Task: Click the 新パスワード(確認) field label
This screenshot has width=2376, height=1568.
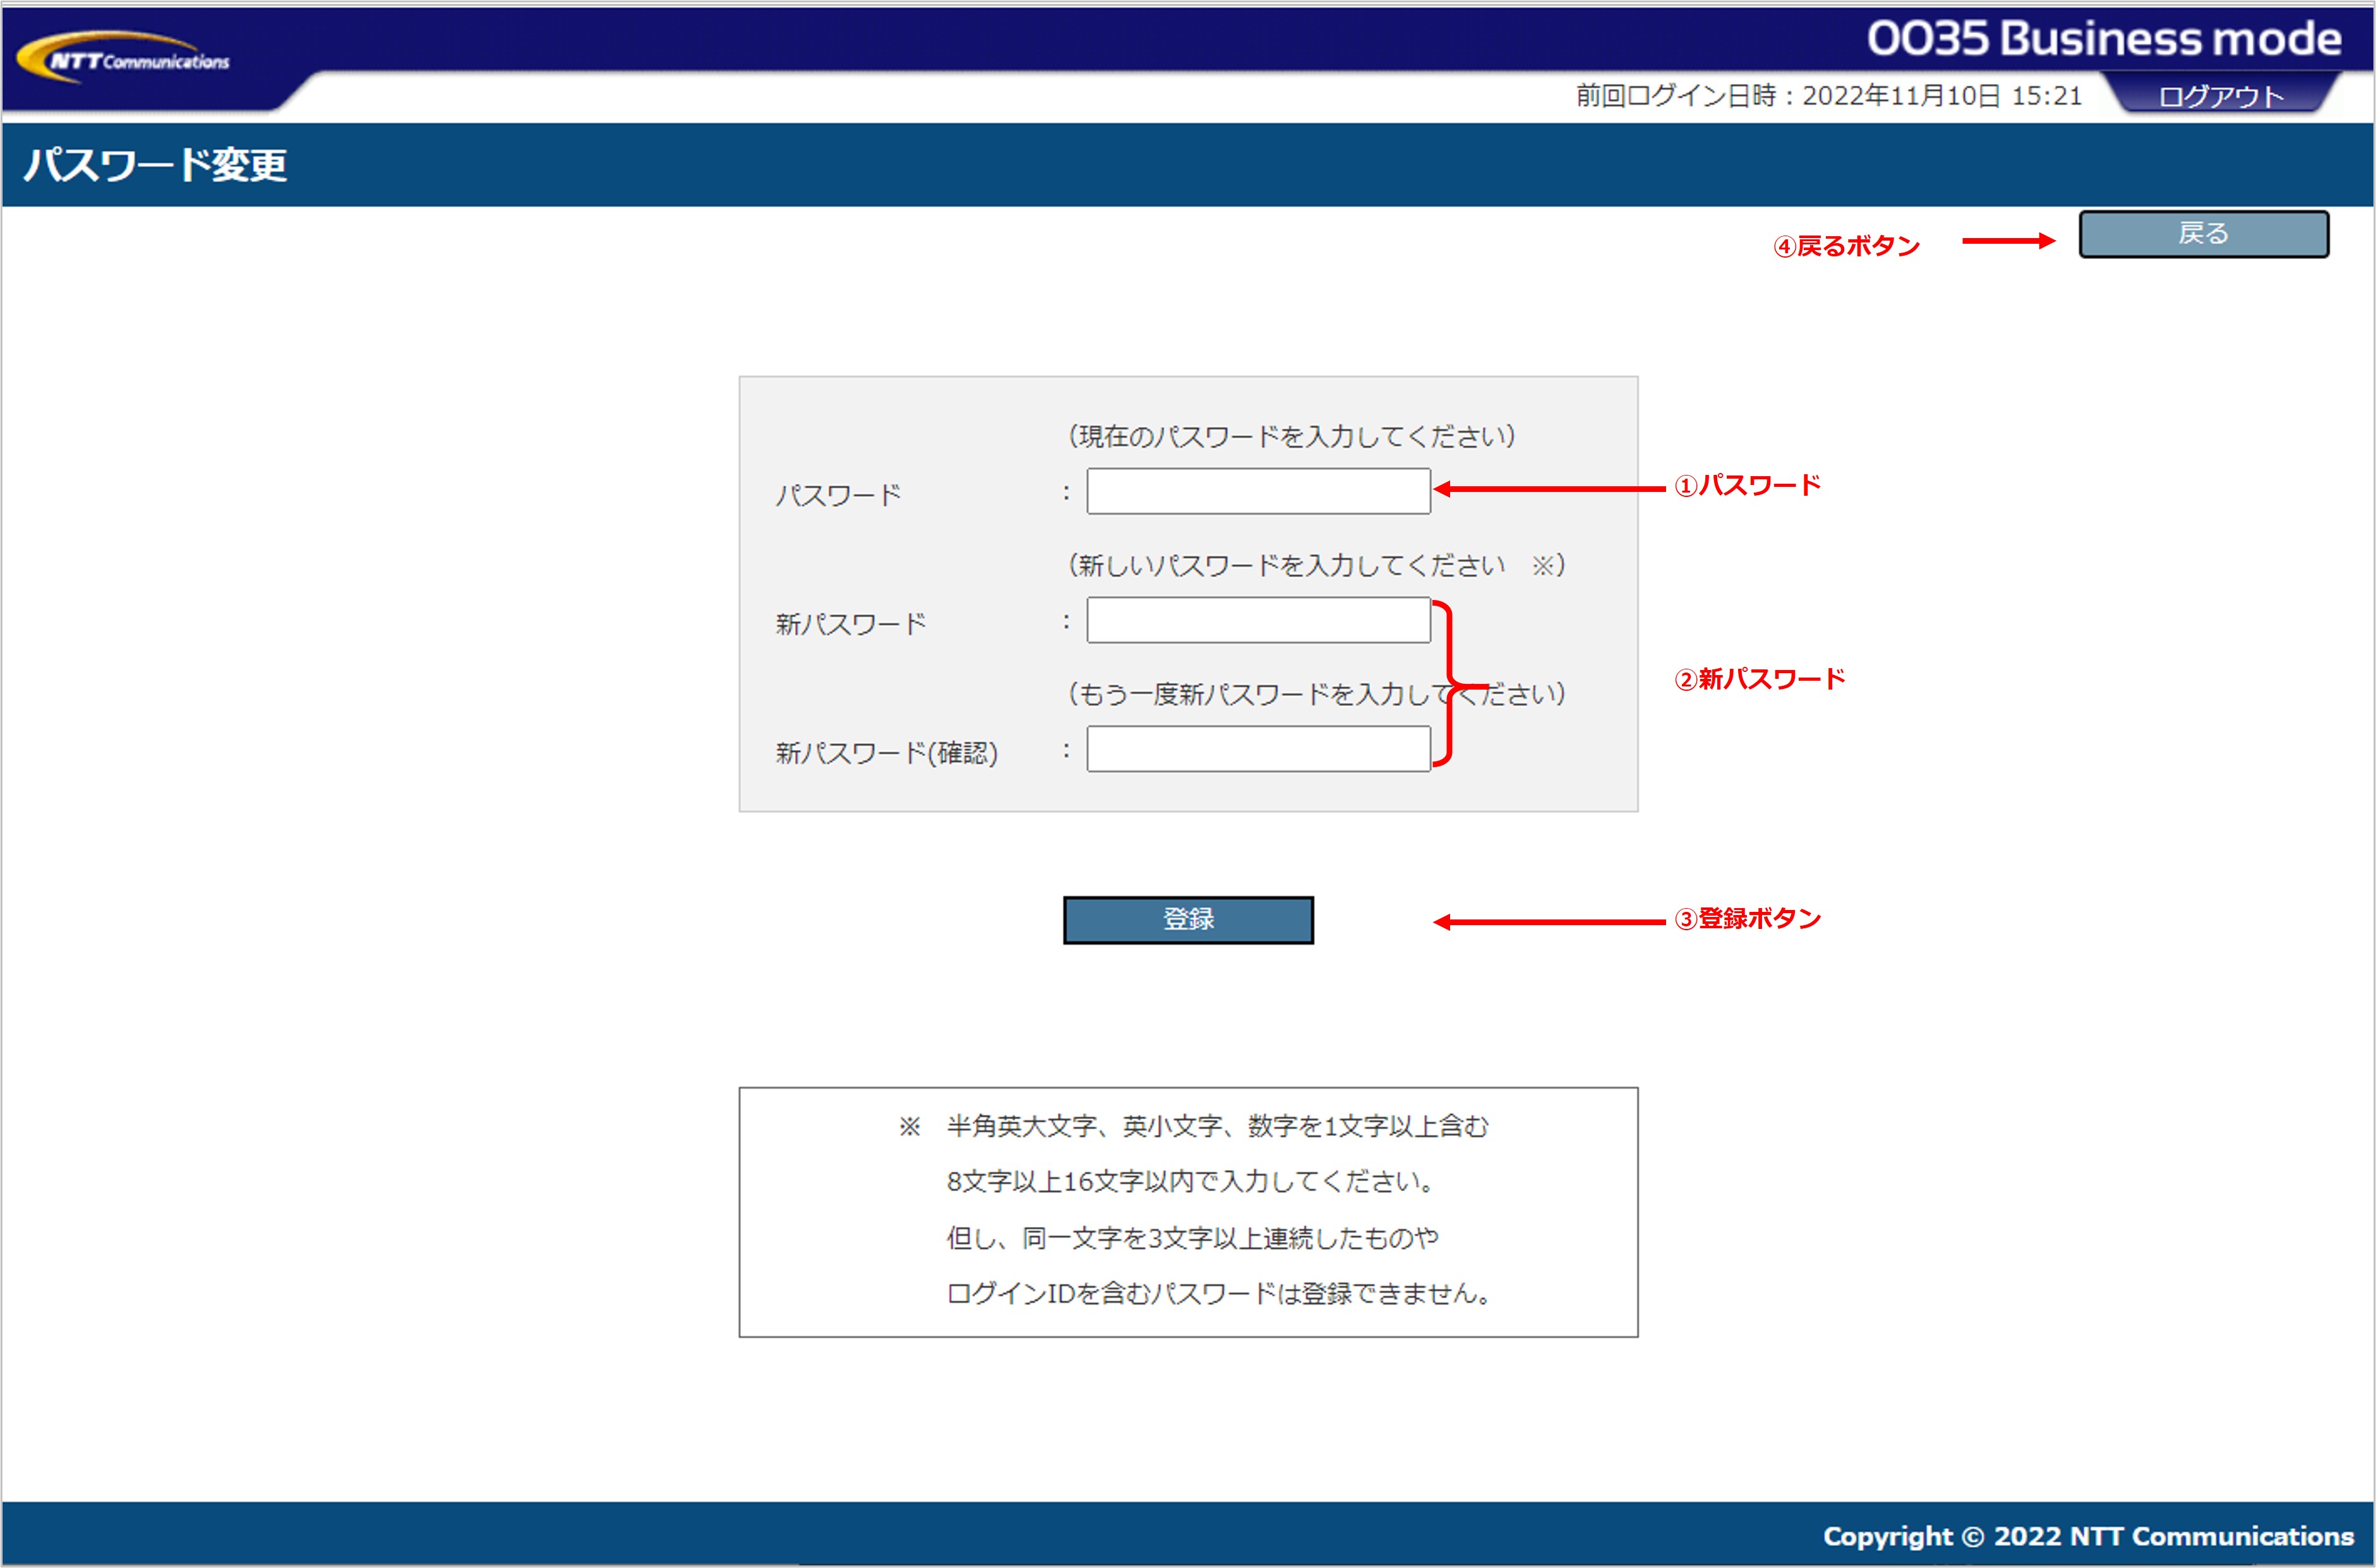Action: [x=886, y=753]
